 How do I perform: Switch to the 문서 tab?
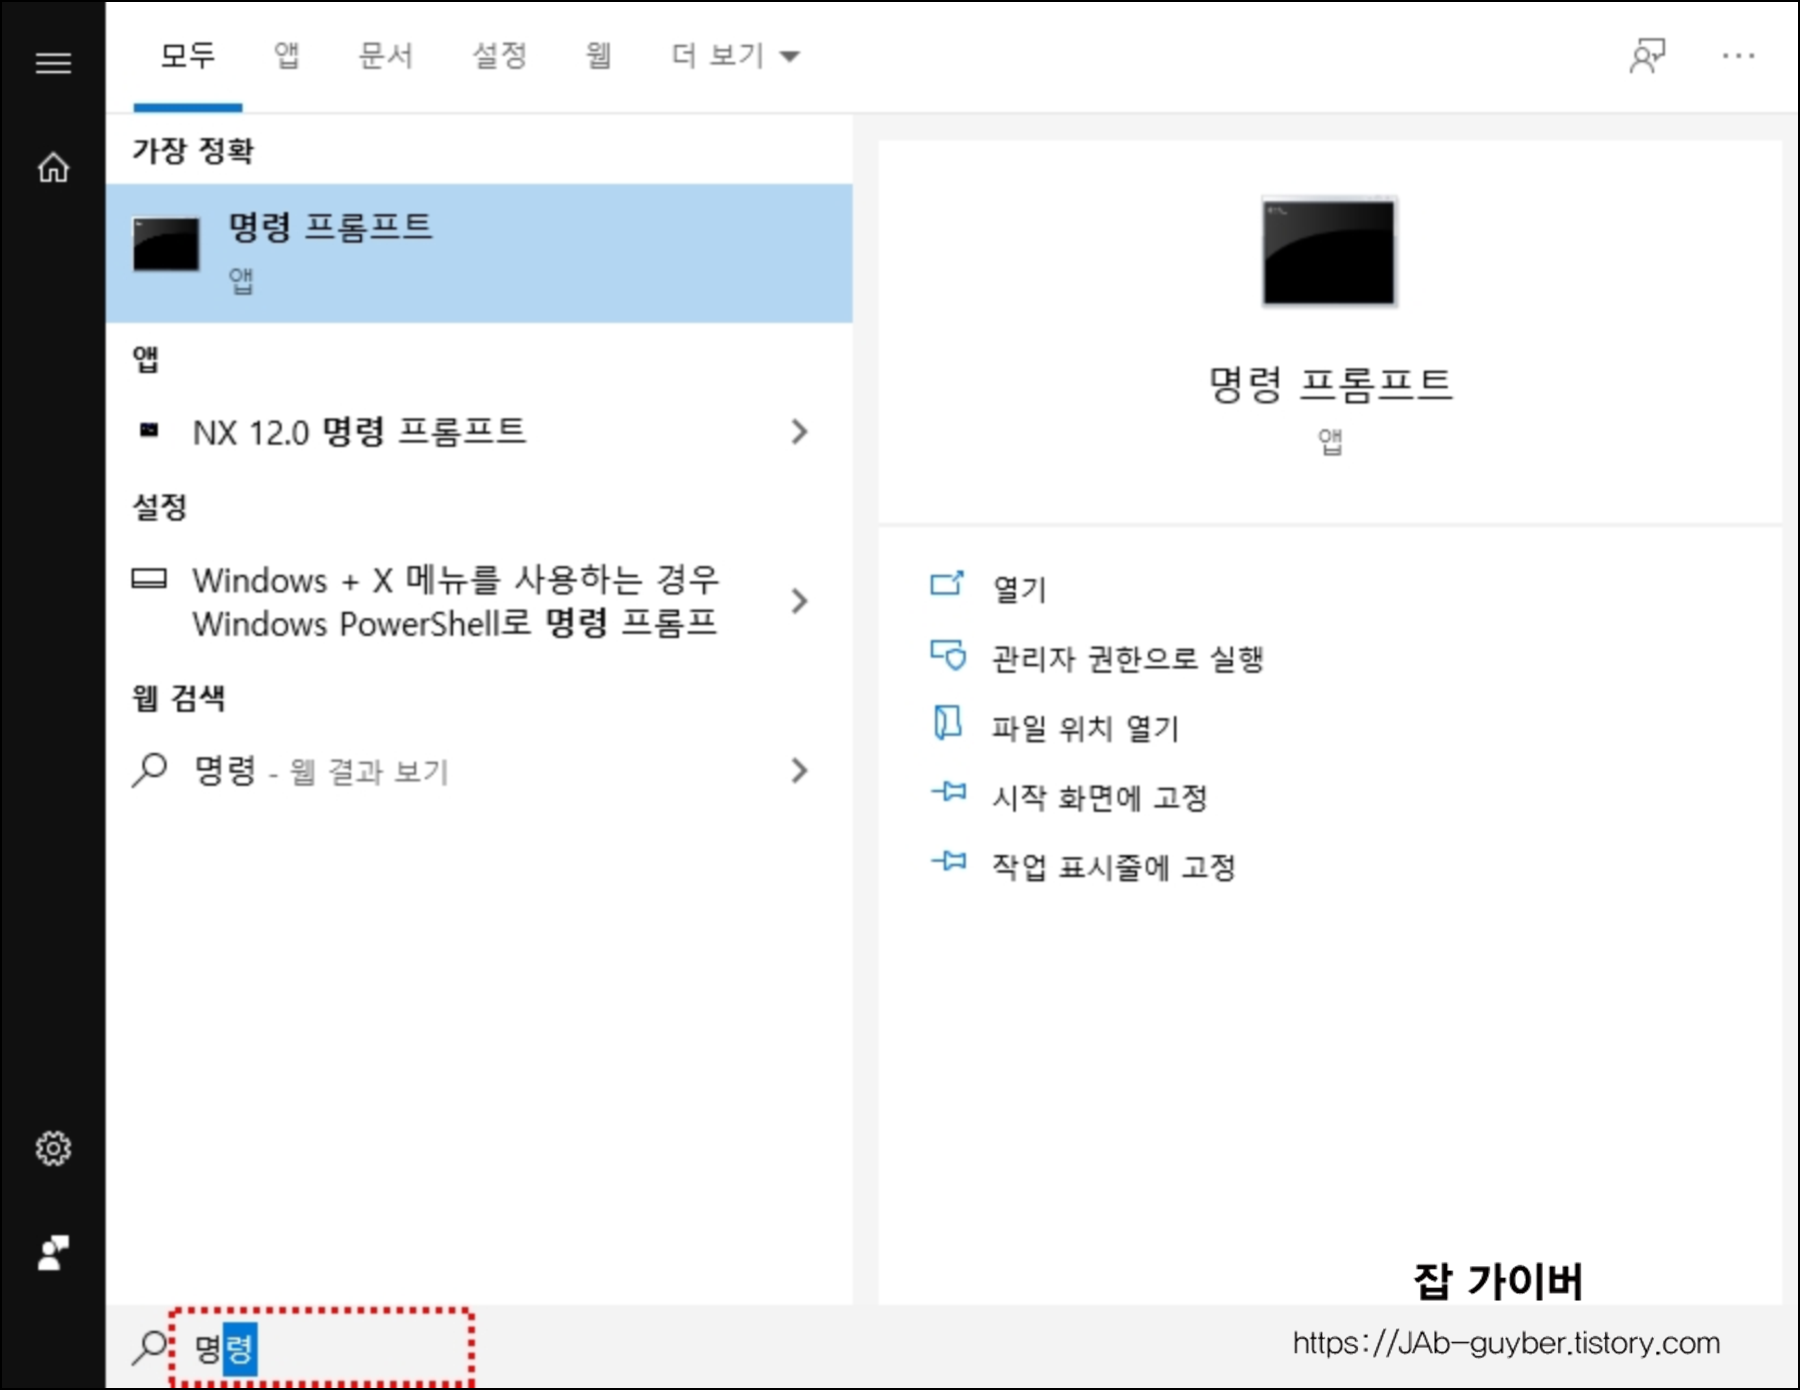point(386,56)
